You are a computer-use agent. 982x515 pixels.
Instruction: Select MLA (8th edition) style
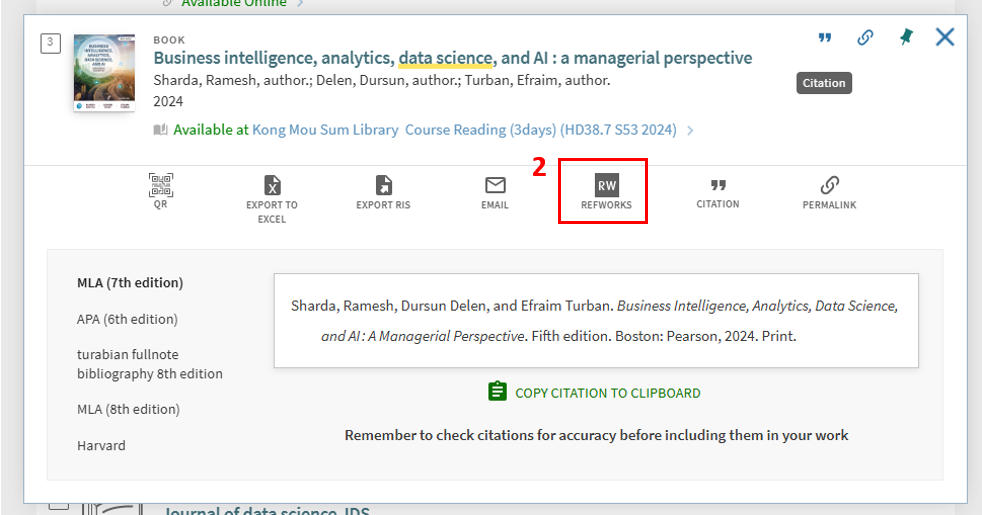[x=128, y=409]
